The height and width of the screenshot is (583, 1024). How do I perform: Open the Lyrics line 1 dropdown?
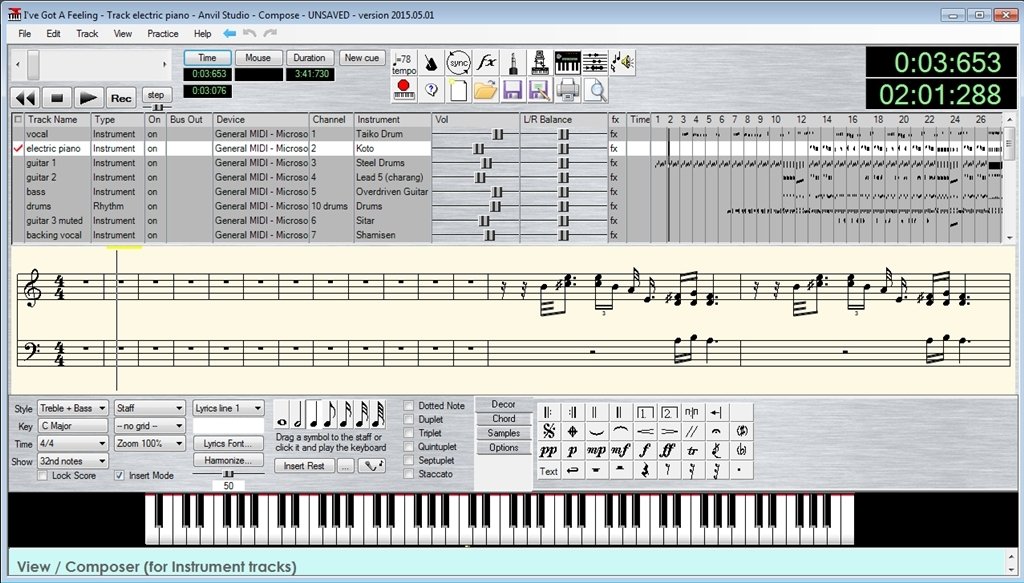(228, 408)
